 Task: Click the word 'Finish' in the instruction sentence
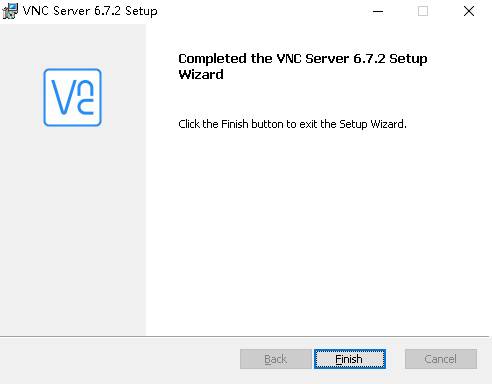tap(235, 124)
